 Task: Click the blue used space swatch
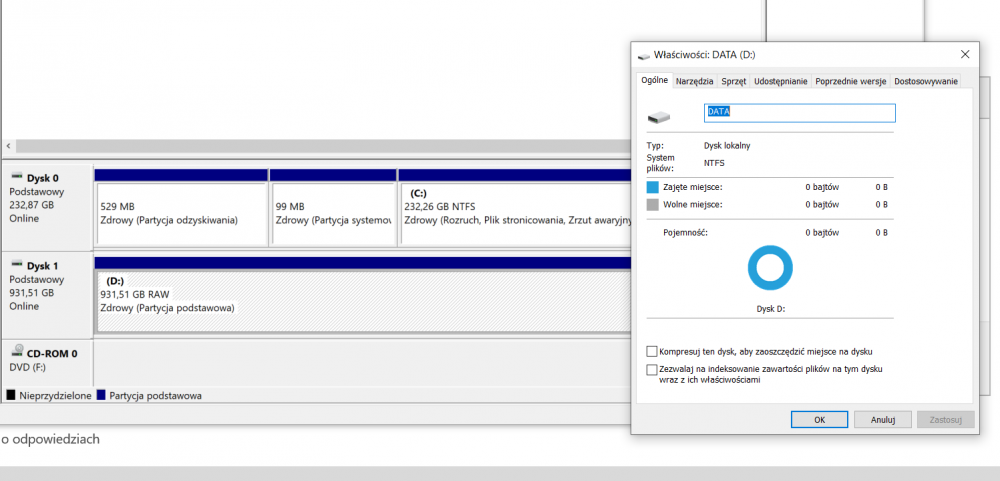[653, 187]
